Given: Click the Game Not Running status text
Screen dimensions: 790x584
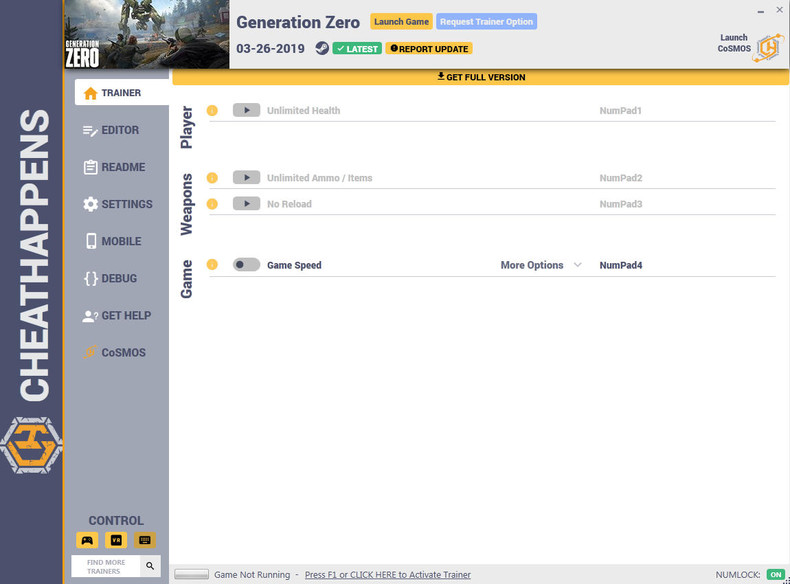Looking at the screenshot, I should 252,574.
